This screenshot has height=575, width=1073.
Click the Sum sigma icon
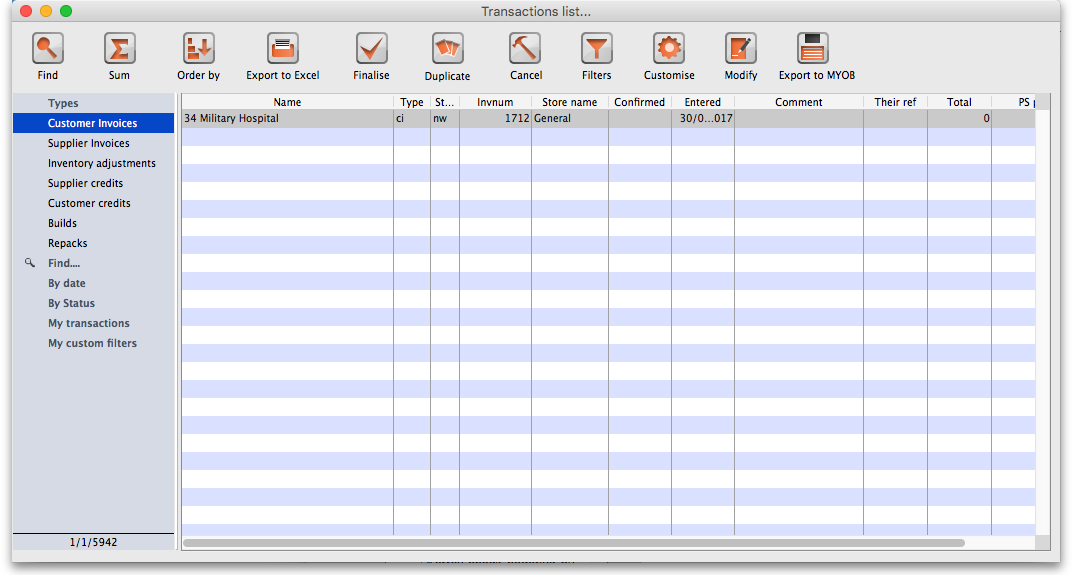tap(119, 48)
